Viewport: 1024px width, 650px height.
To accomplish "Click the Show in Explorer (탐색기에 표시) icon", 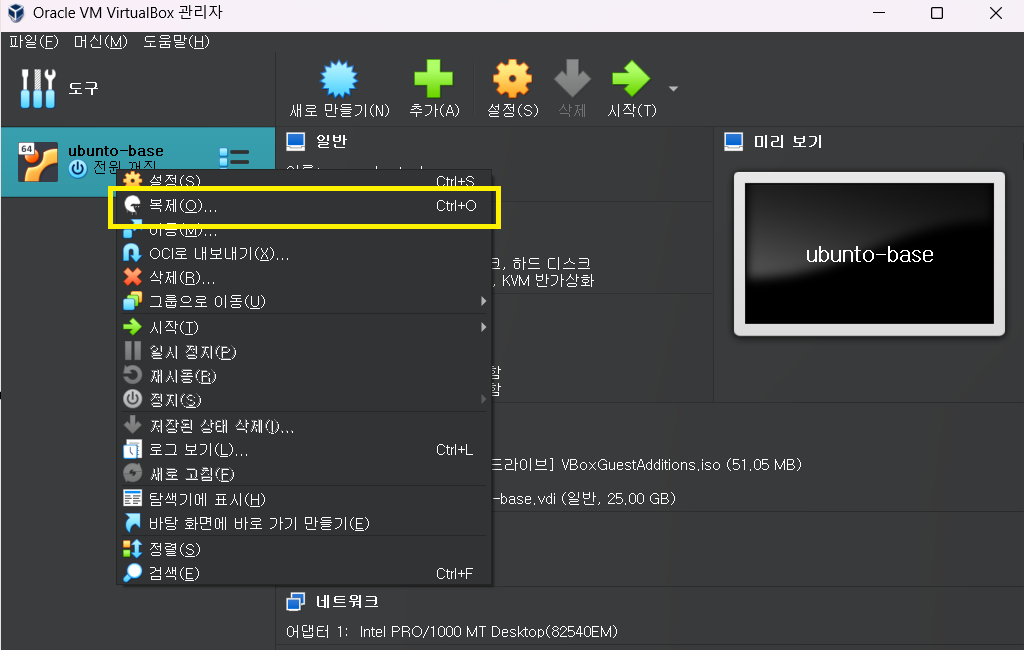I will click(133, 498).
